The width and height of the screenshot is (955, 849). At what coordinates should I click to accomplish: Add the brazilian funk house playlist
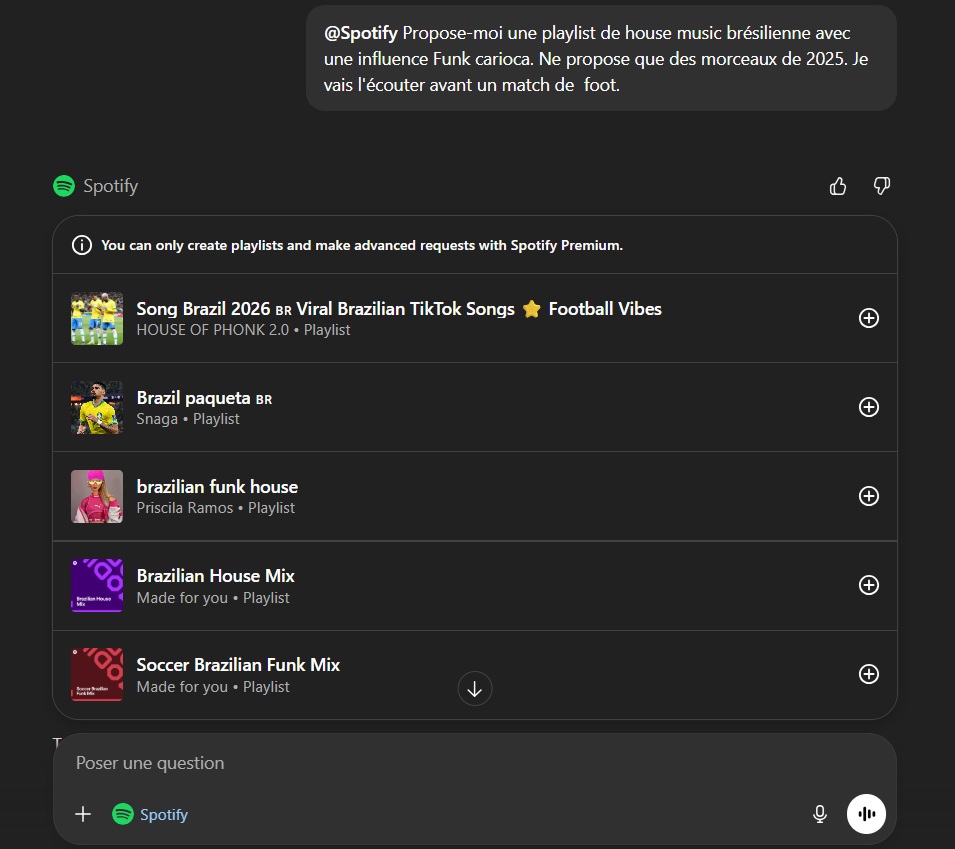click(868, 496)
